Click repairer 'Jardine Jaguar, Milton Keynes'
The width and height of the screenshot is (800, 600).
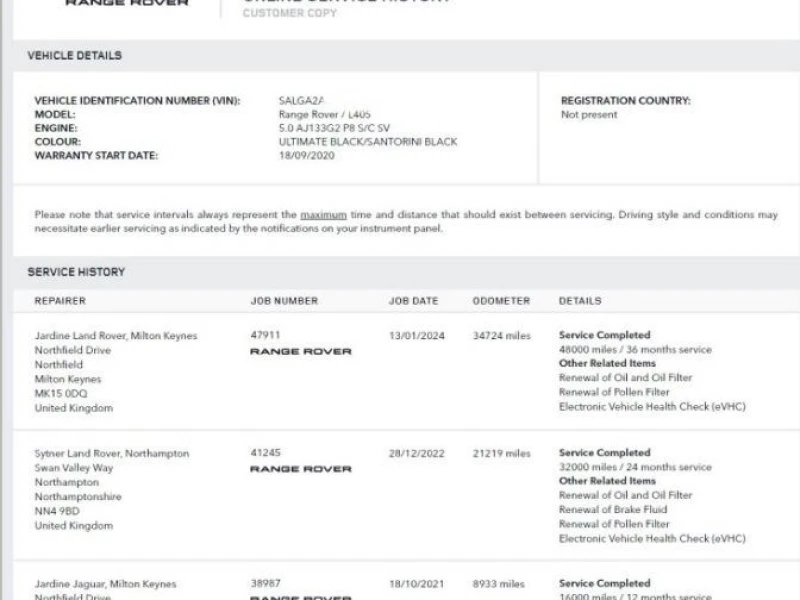[106, 584]
